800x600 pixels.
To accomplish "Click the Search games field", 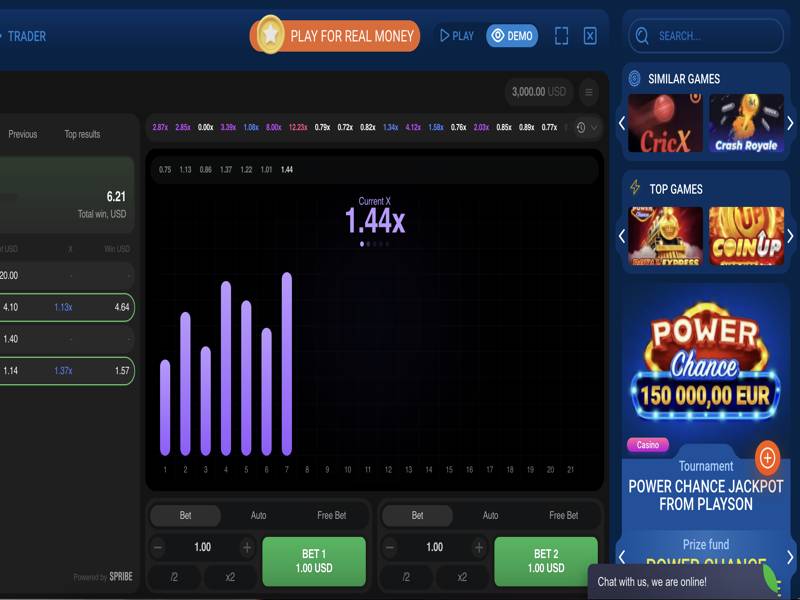I will coord(706,36).
